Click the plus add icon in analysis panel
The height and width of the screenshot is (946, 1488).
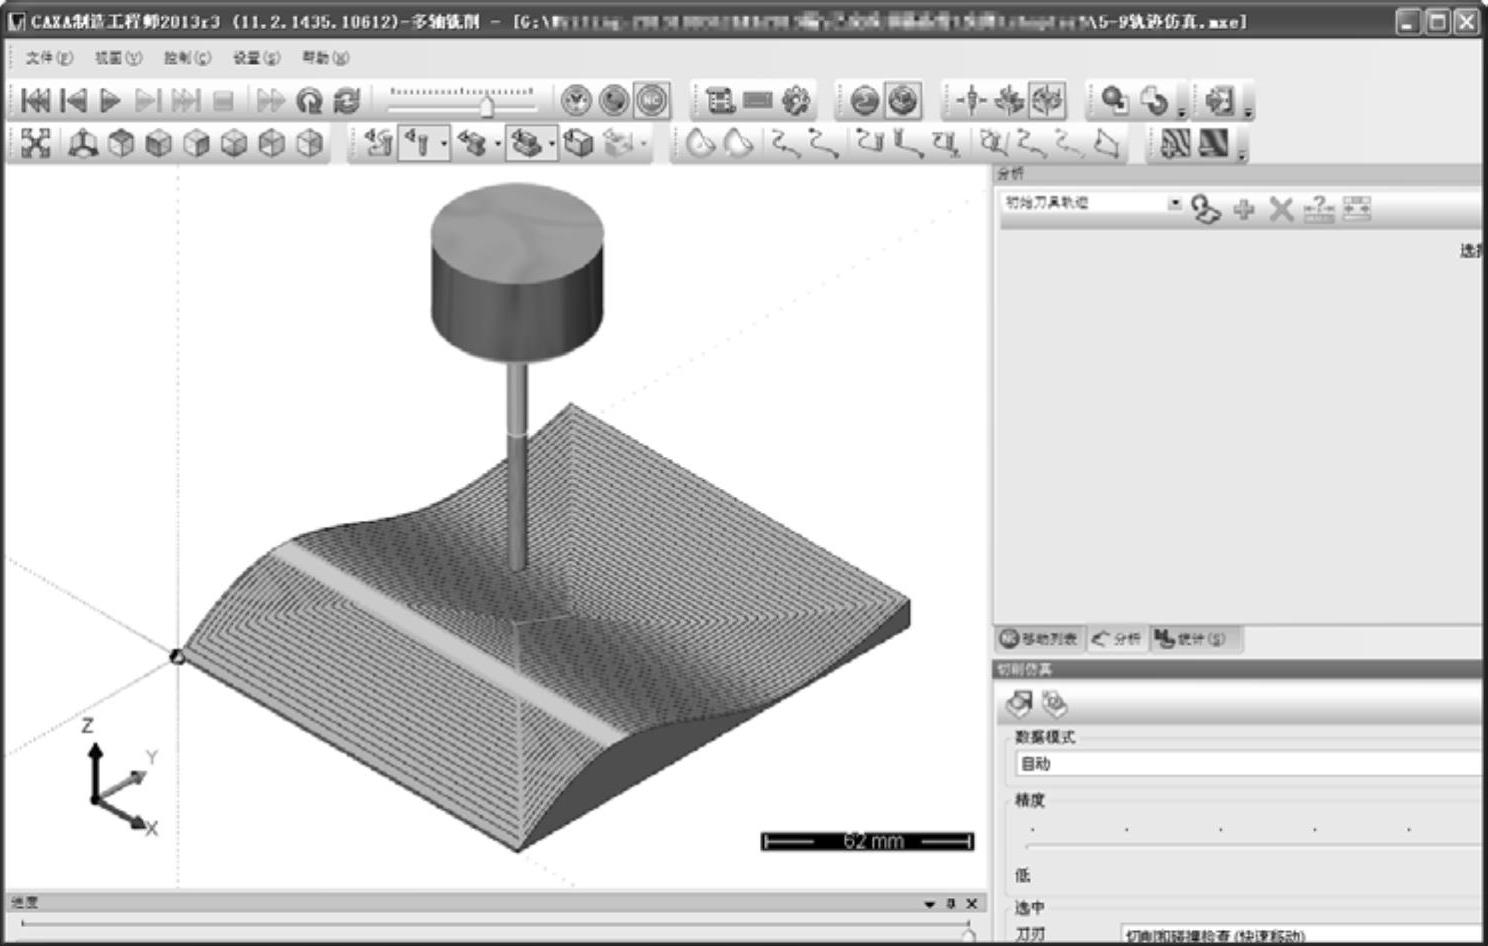(x=1244, y=209)
